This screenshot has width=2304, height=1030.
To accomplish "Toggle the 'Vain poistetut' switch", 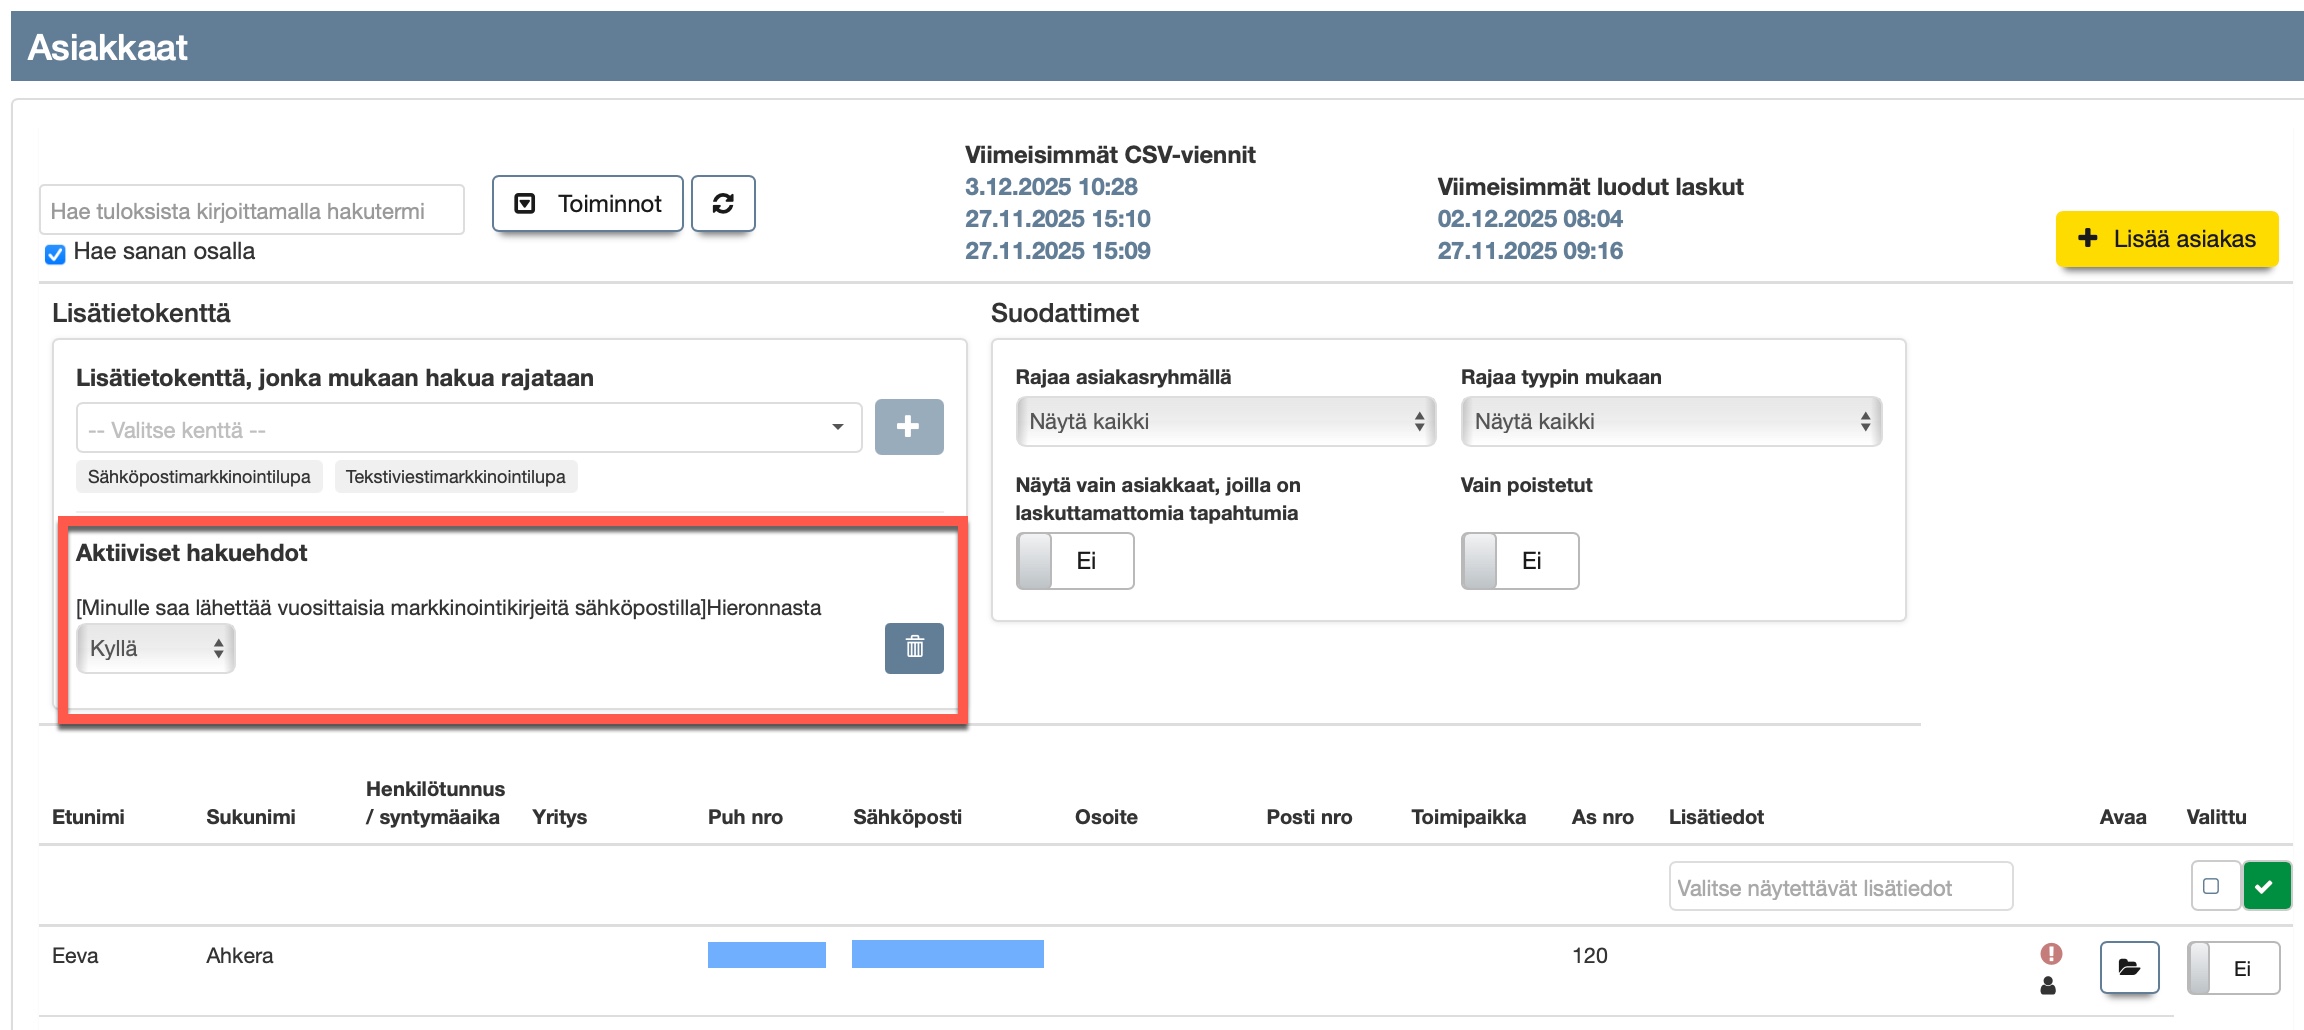I will [1519, 561].
